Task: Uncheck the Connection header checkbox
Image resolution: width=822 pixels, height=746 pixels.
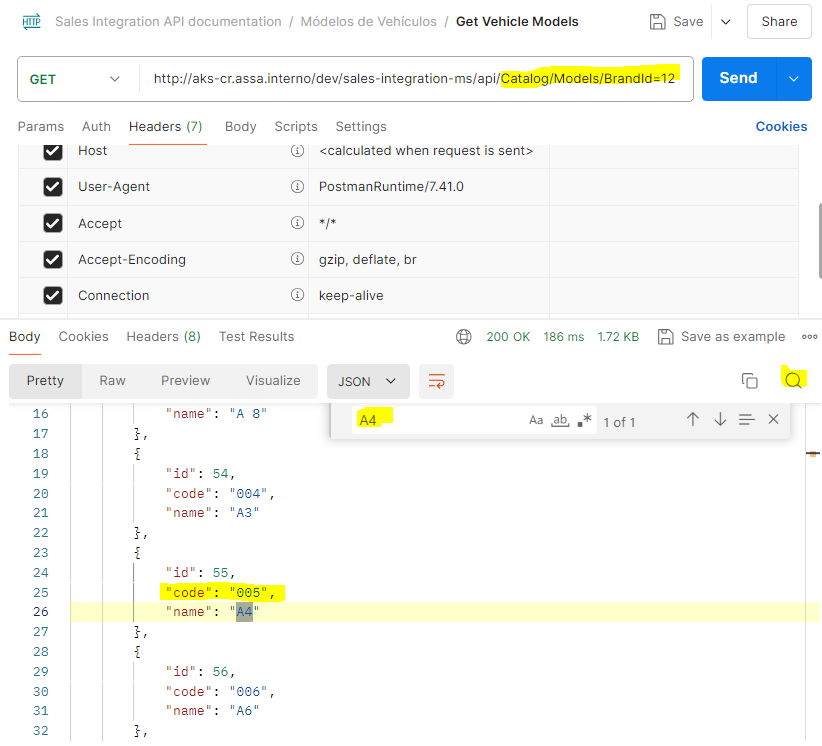Action: point(53,296)
